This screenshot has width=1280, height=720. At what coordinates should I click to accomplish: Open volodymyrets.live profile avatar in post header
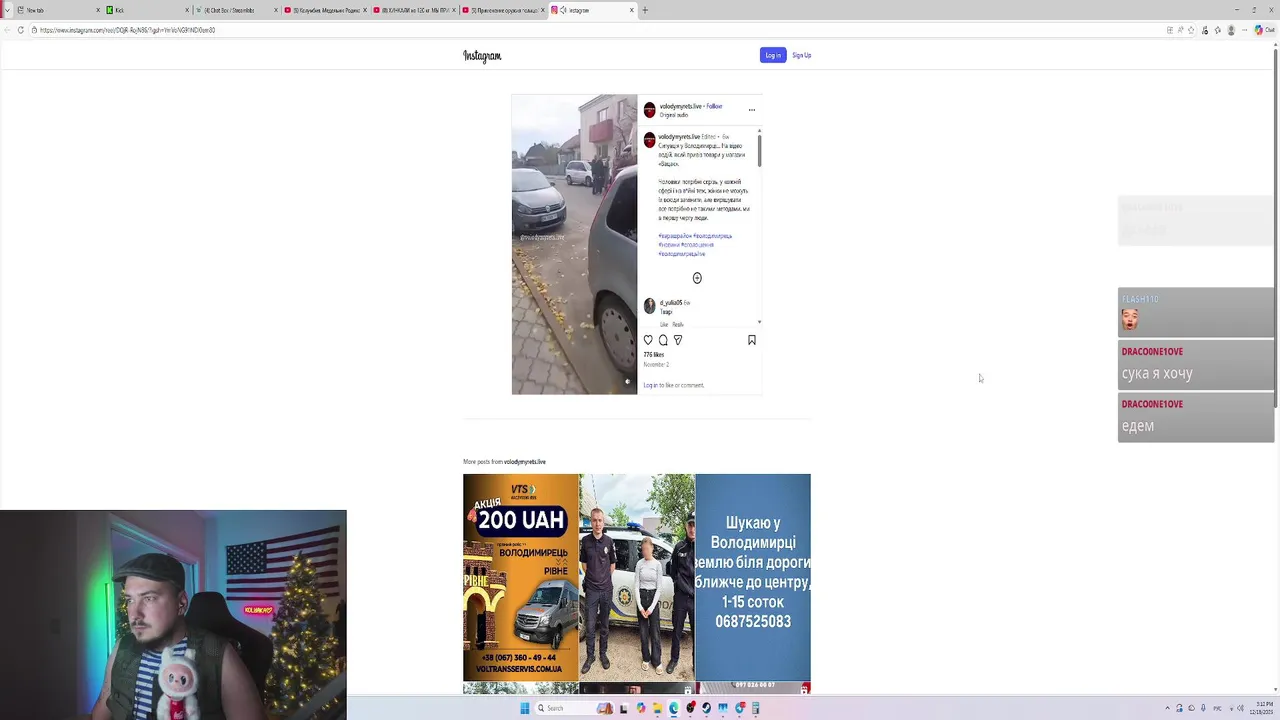pyautogui.click(x=649, y=110)
